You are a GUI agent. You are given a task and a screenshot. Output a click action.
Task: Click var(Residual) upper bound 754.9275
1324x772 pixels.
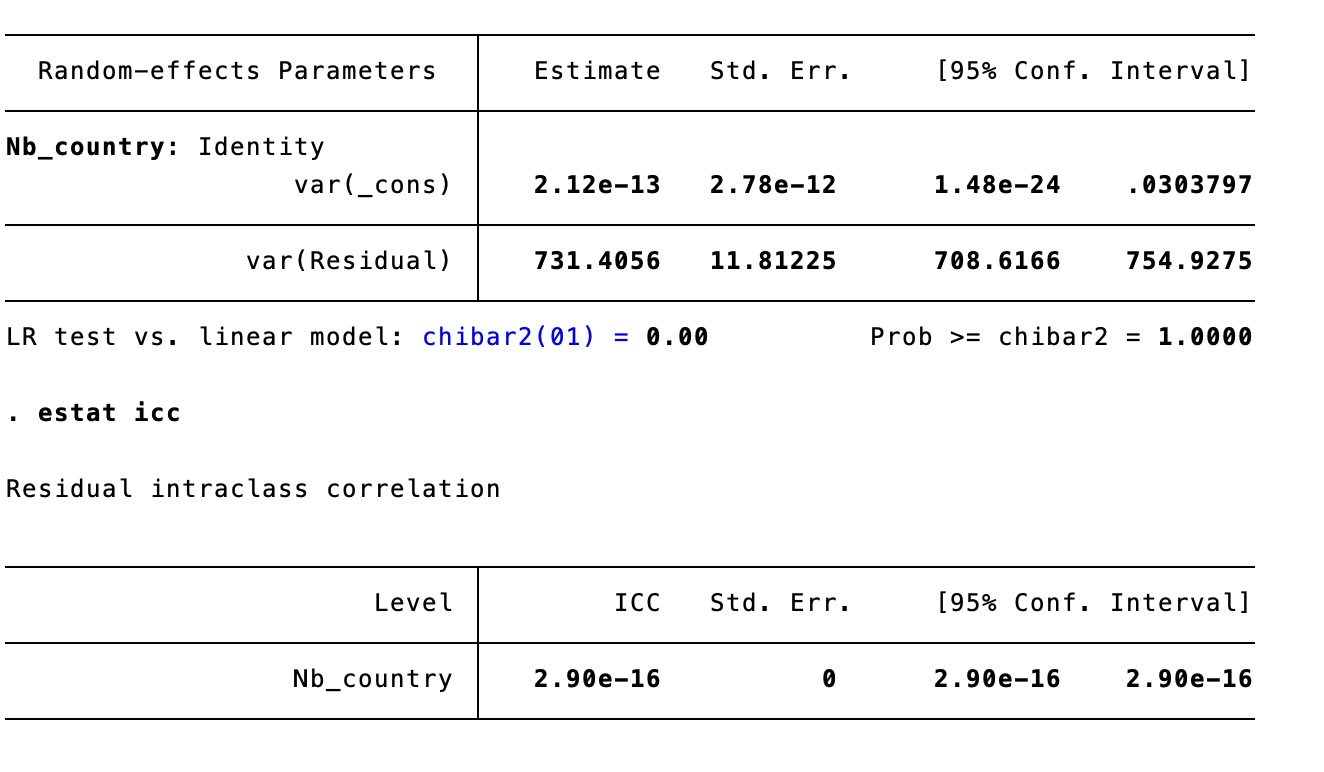pyautogui.click(x=1189, y=261)
